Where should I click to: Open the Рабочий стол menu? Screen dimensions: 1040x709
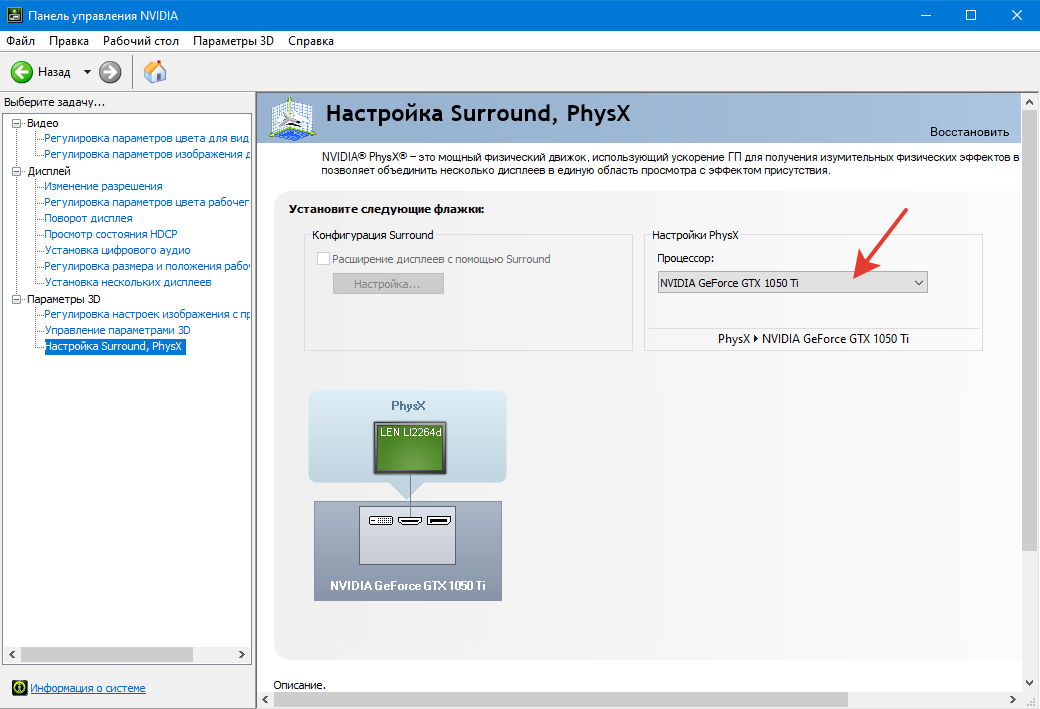tap(141, 40)
